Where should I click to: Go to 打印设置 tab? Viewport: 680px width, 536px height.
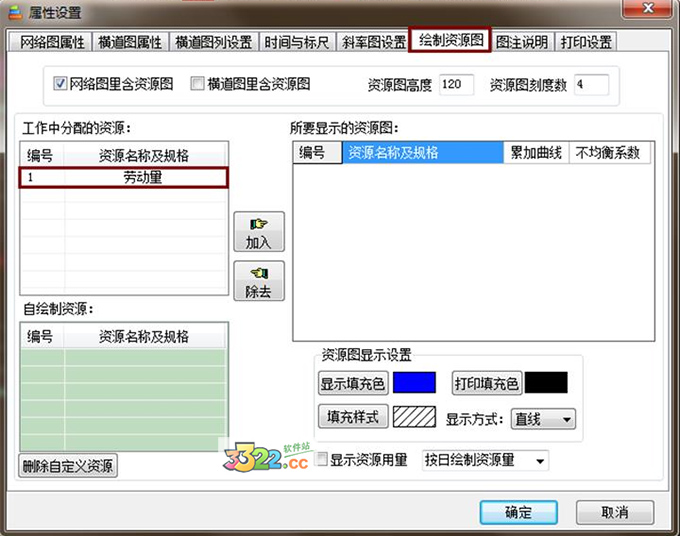point(585,42)
